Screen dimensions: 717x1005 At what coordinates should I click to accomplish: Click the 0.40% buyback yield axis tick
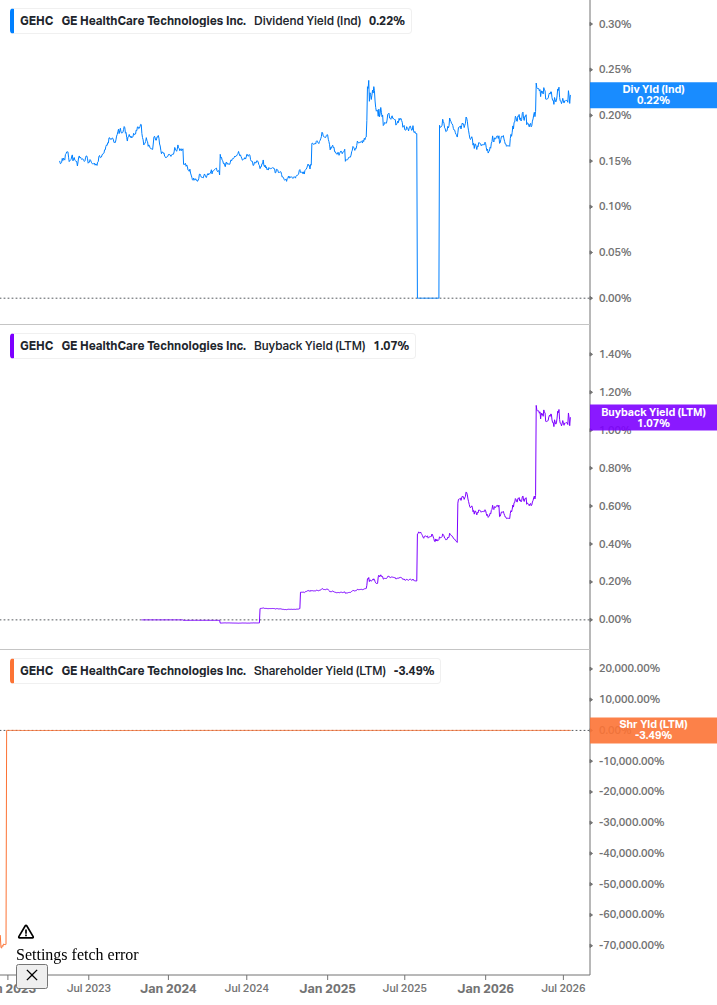click(614, 544)
